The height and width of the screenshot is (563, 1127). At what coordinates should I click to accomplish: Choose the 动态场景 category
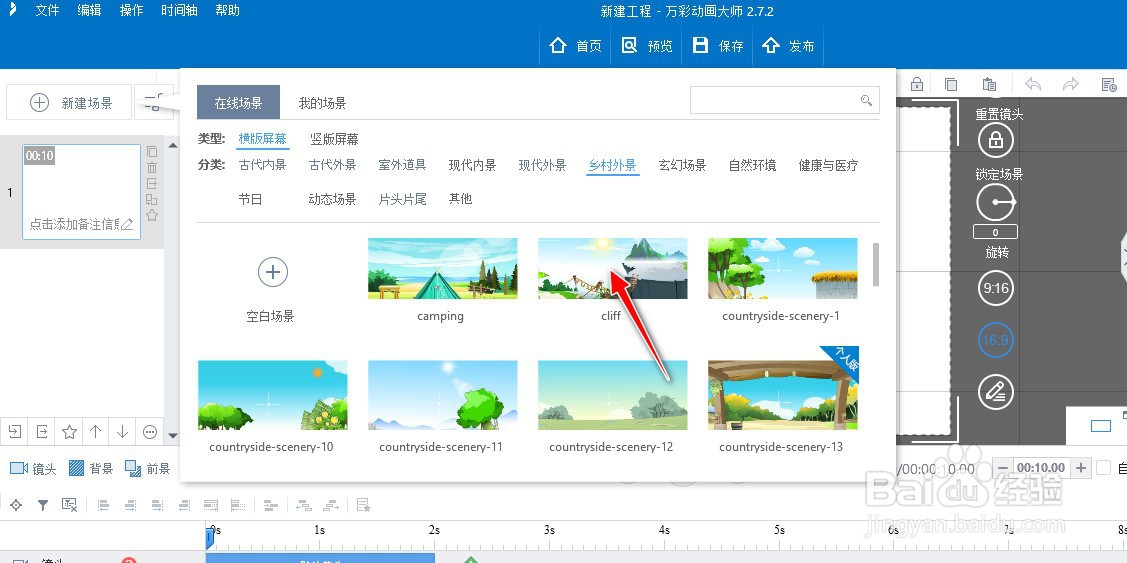(x=332, y=199)
